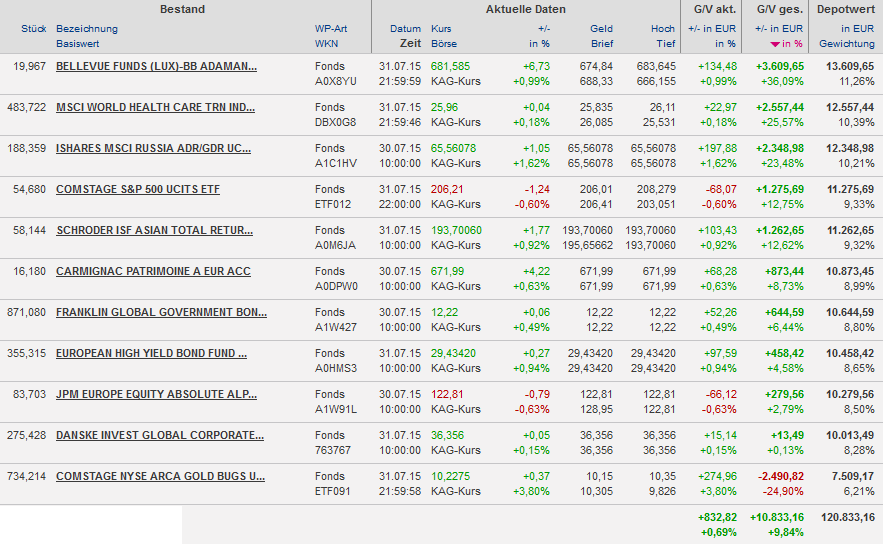Image resolution: width=883 pixels, height=544 pixels.
Task: Click JPM EUROPE EQUITY ABSOLUTE ALP… link
Action: tap(156, 395)
